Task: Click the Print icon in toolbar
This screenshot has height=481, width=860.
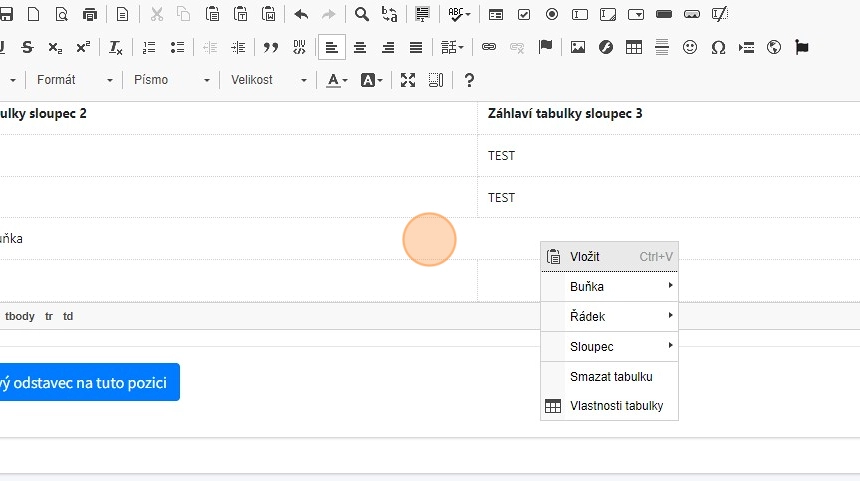Action: pyautogui.click(x=91, y=14)
